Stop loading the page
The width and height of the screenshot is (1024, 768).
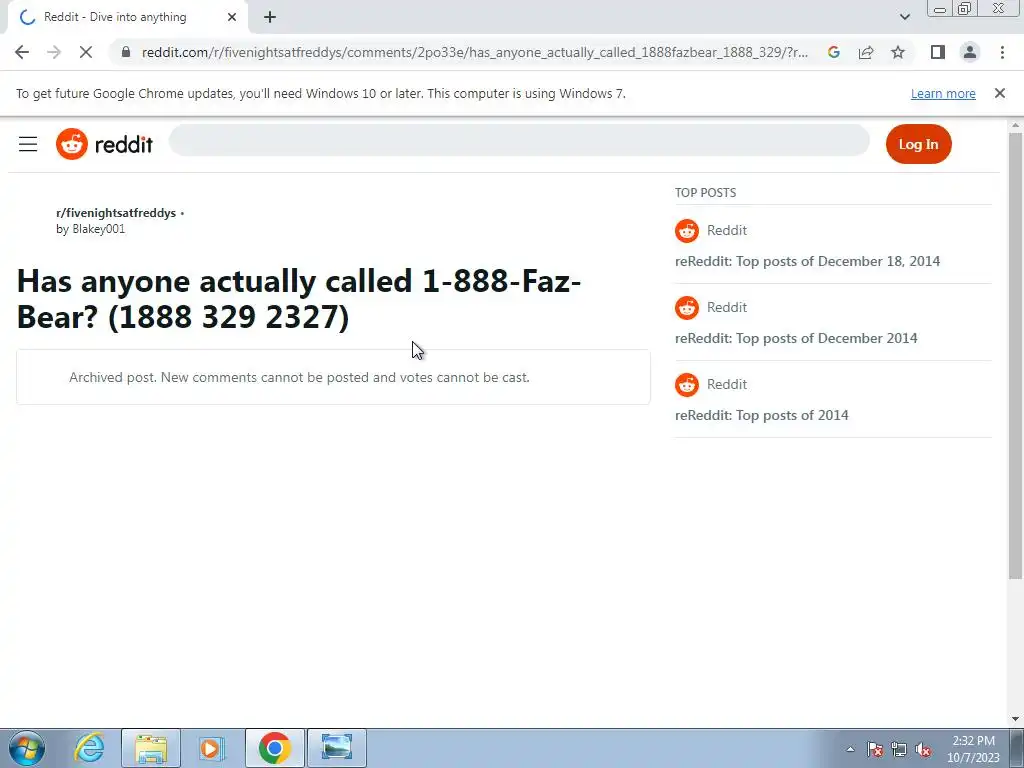pos(86,52)
